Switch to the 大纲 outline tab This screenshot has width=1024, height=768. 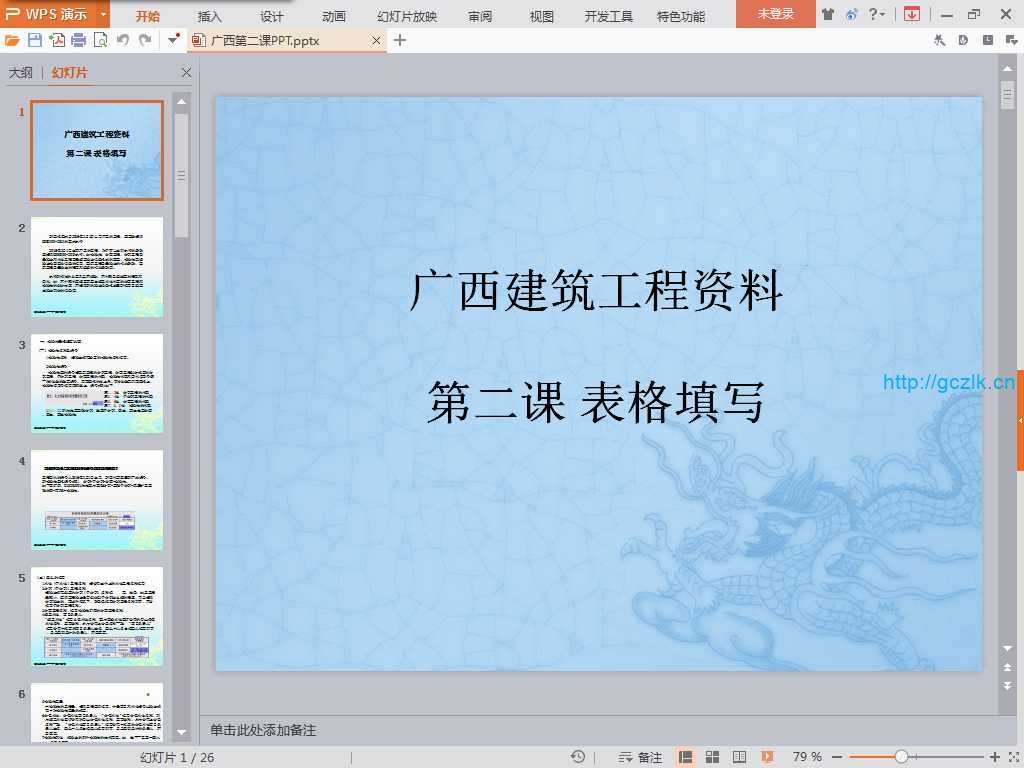20,73
